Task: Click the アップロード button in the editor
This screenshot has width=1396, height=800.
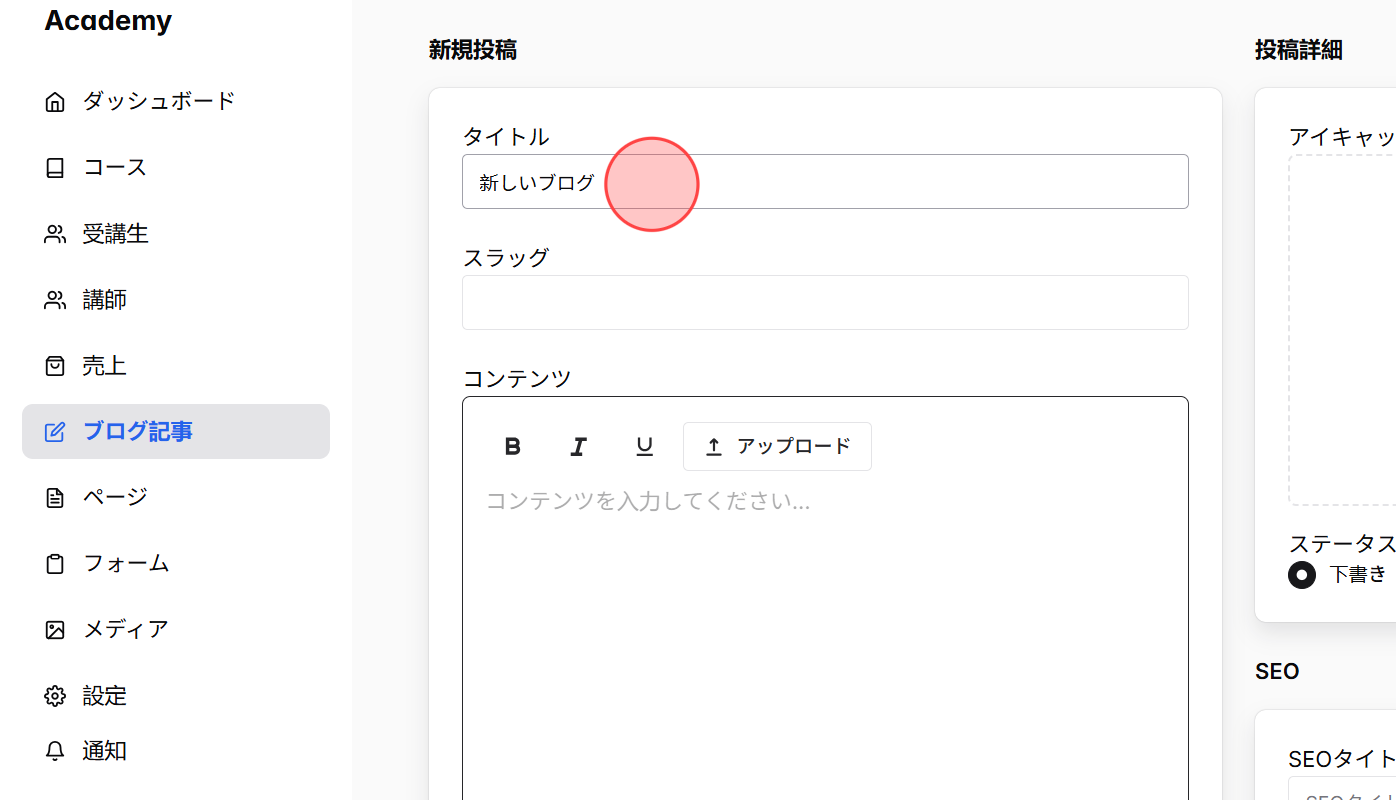Action: point(777,446)
